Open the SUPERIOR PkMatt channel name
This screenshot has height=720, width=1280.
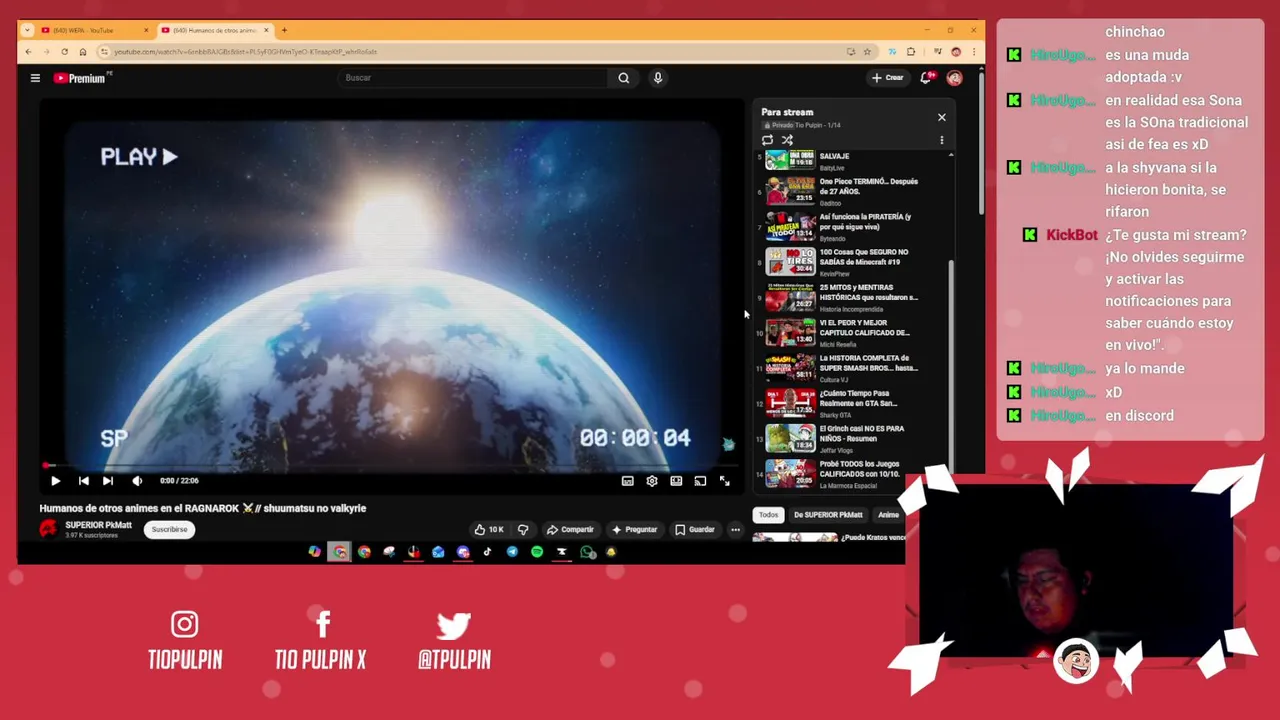click(x=98, y=525)
